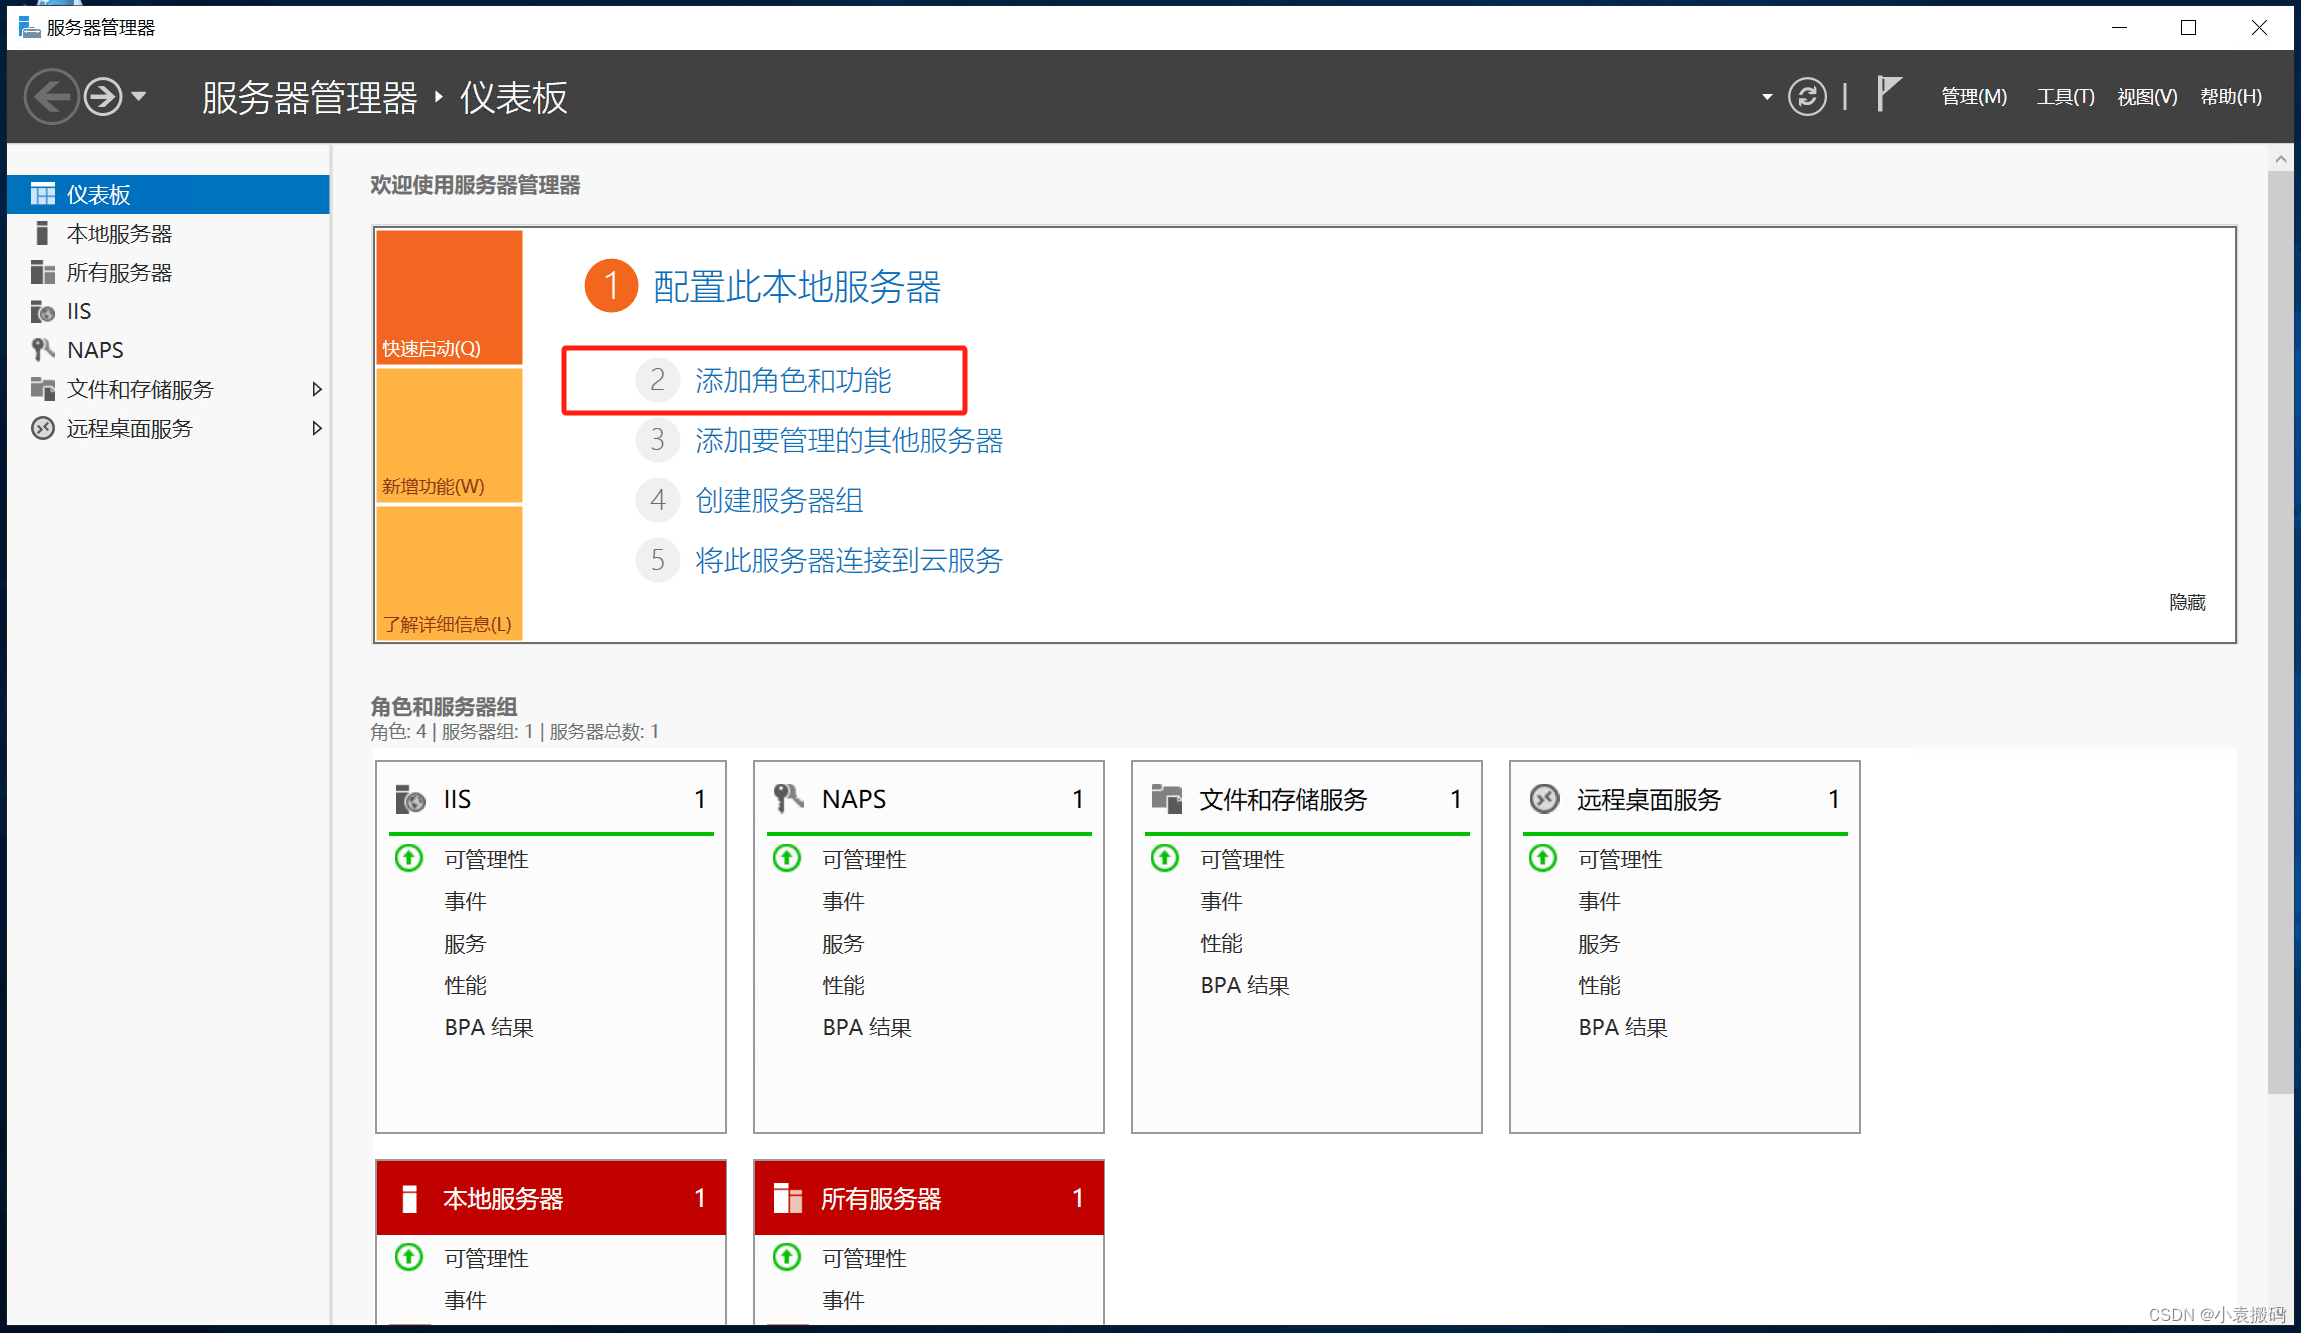
Task: Open 文件和存储服务 tile title
Action: tap(1283, 799)
